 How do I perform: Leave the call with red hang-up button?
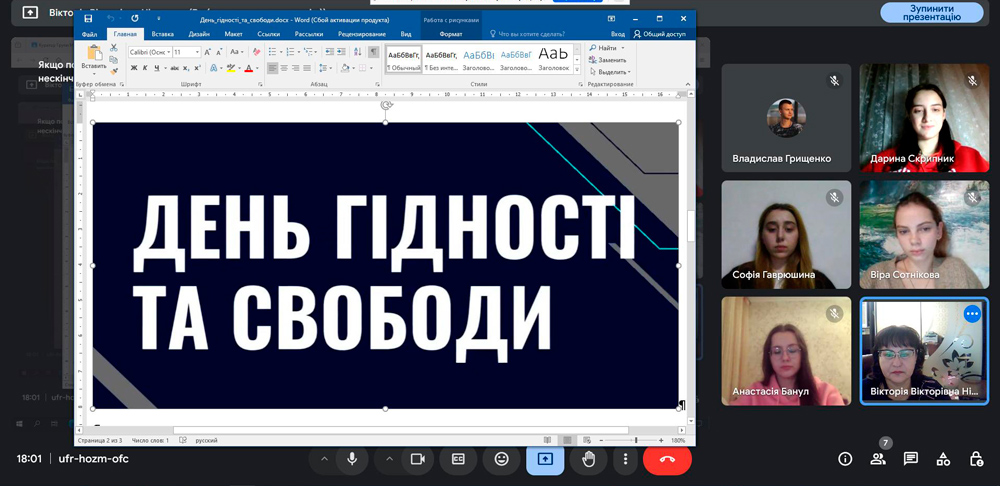pyautogui.click(x=667, y=459)
